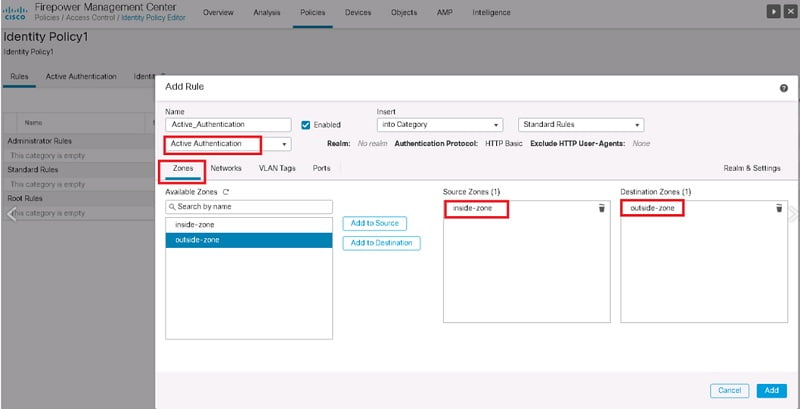Image resolution: width=800 pixels, height=409 pixels.
Task: Select the Active Authentication tab in background
Action: point(81,76)
